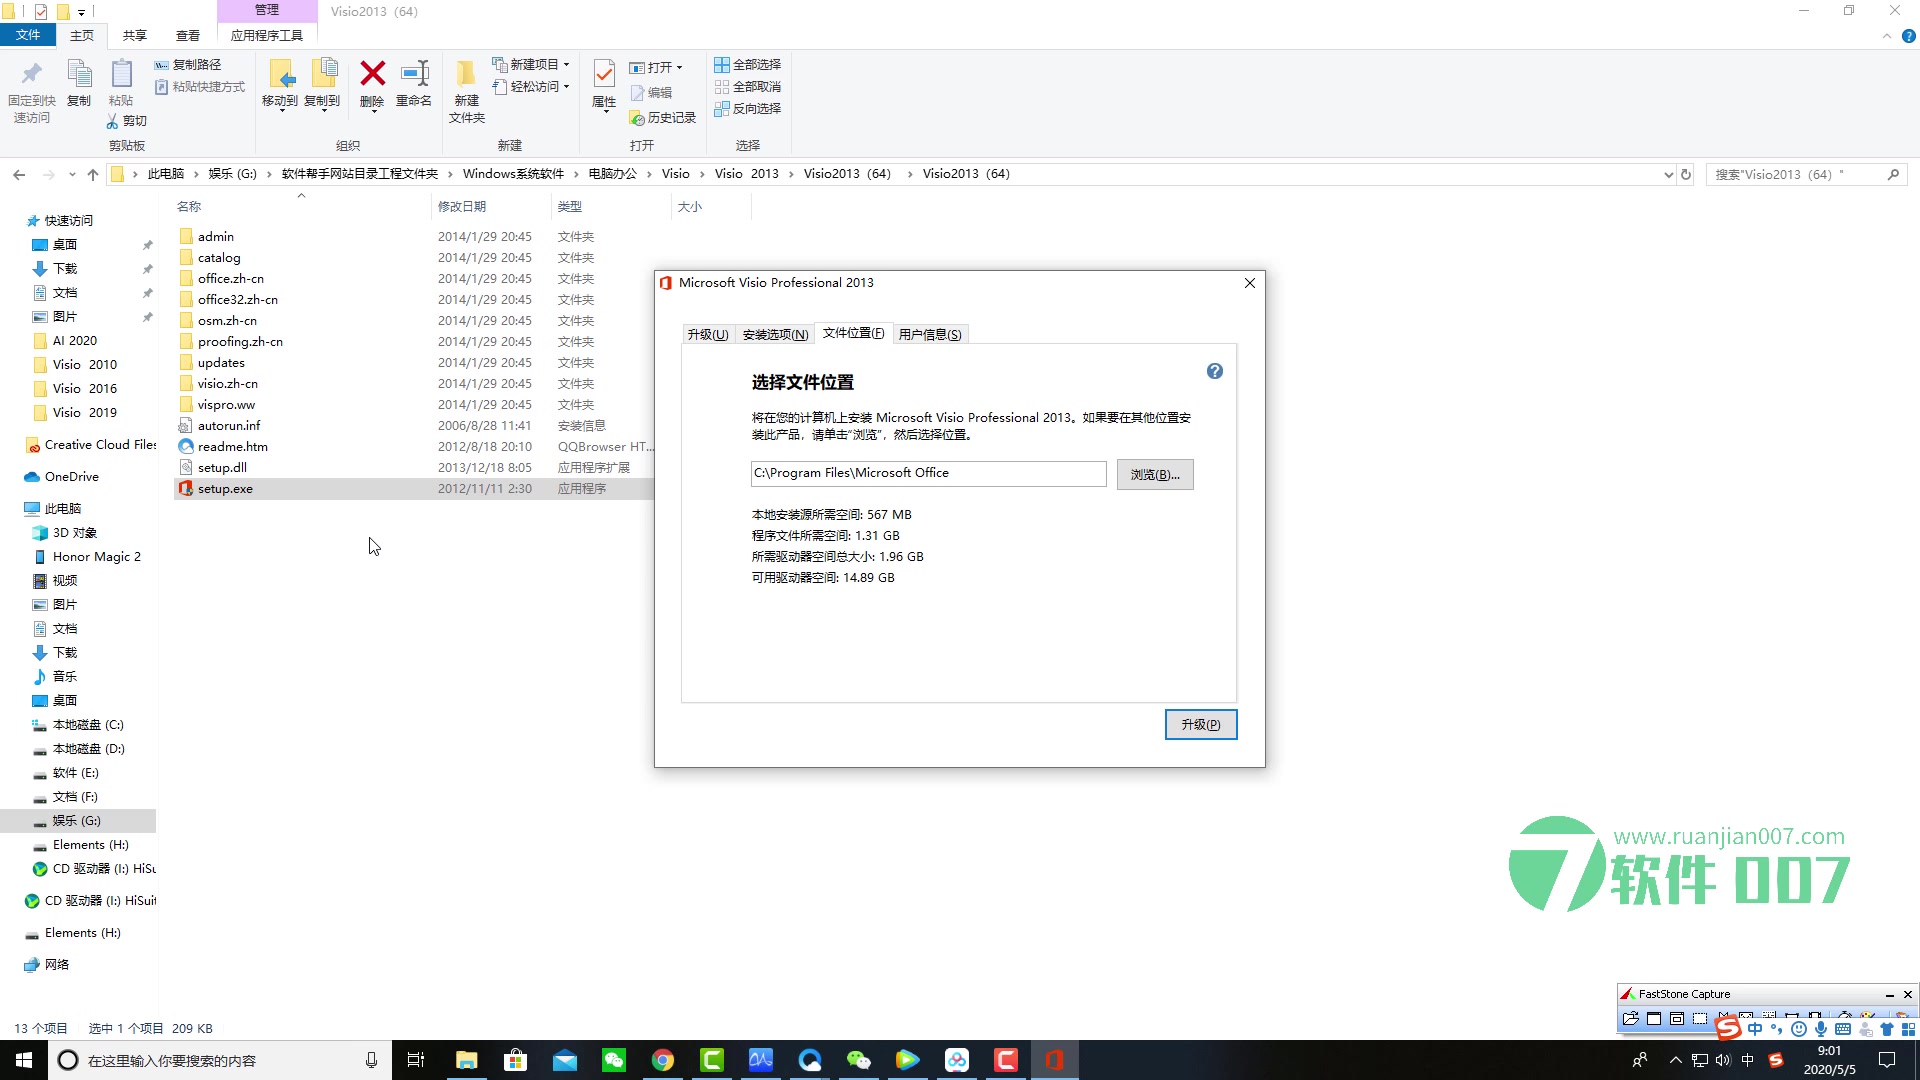Image resolution: width=1920 pixels, height=1080 pixels.
Task: Click the install path input field
Action: pos(928,474)
